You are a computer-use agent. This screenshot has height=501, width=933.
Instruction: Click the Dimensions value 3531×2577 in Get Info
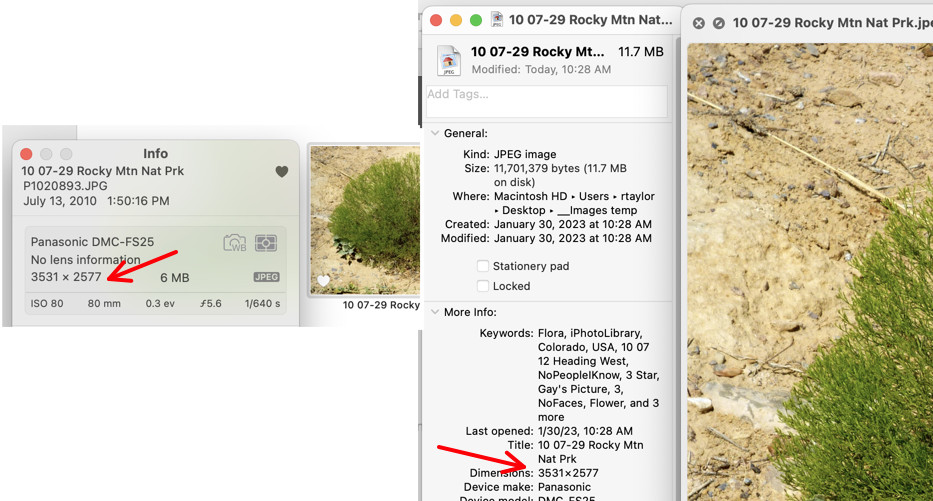pyautogui.click(x=568, y=473)
